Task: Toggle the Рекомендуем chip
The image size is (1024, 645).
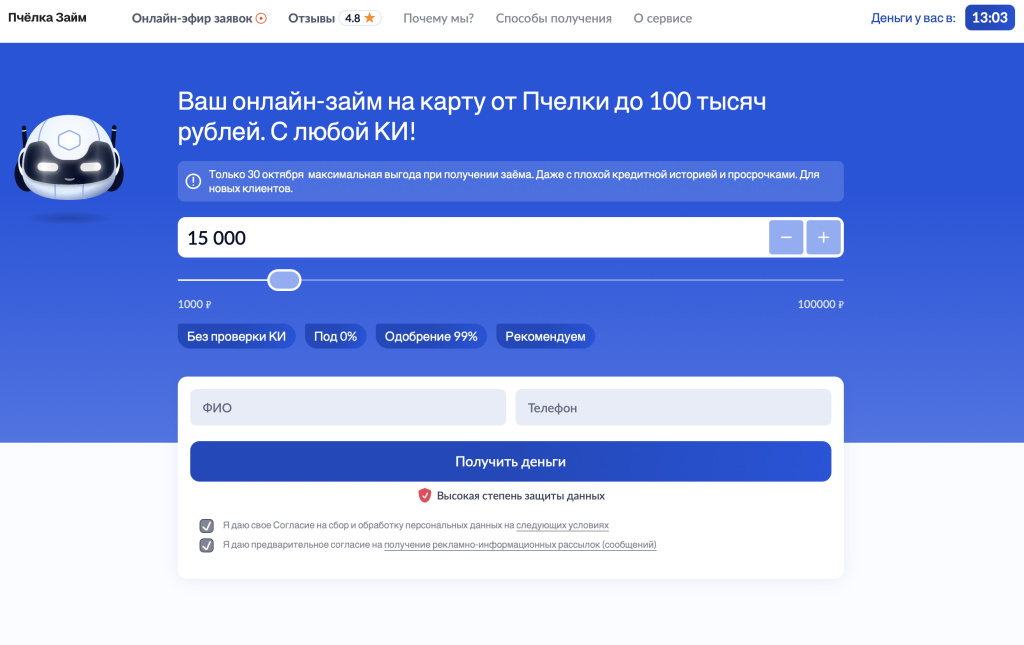Action: coord(545,335)
